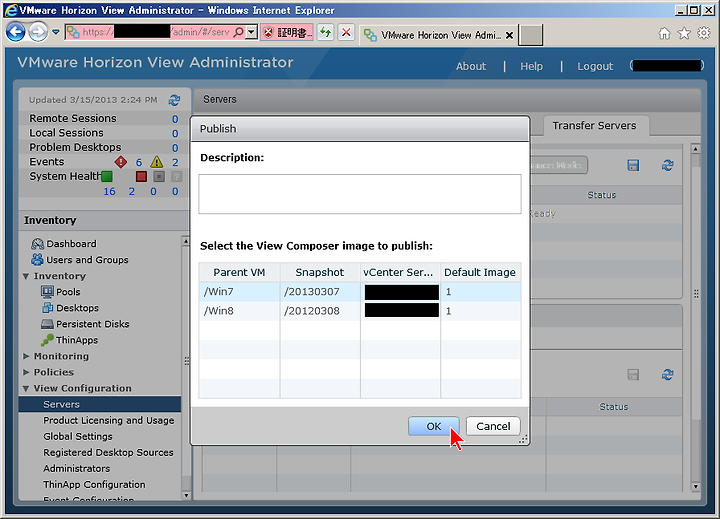Open the Internet Explorer Tools gear
This screenshot has width=720, height=519.
pyautogui.click(x=703, y=33)
